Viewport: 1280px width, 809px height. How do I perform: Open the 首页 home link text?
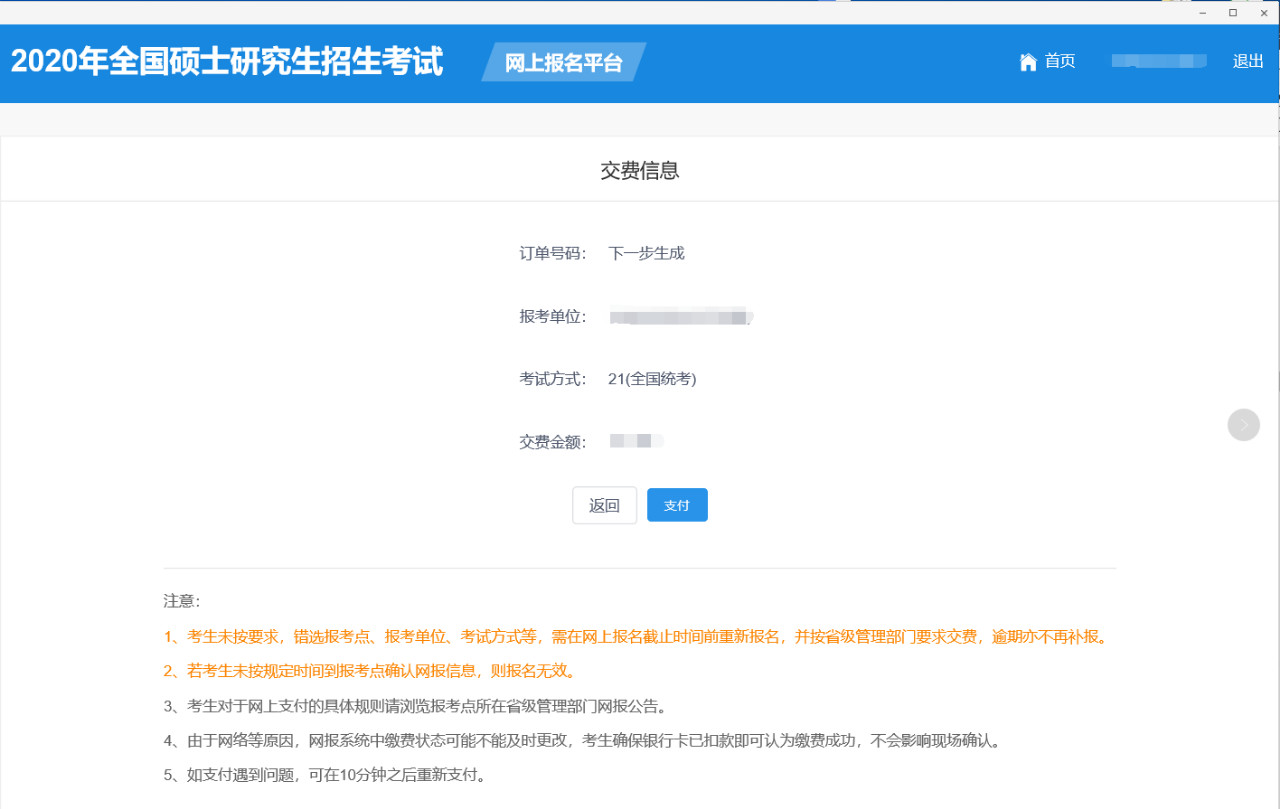coord(1060,61)
